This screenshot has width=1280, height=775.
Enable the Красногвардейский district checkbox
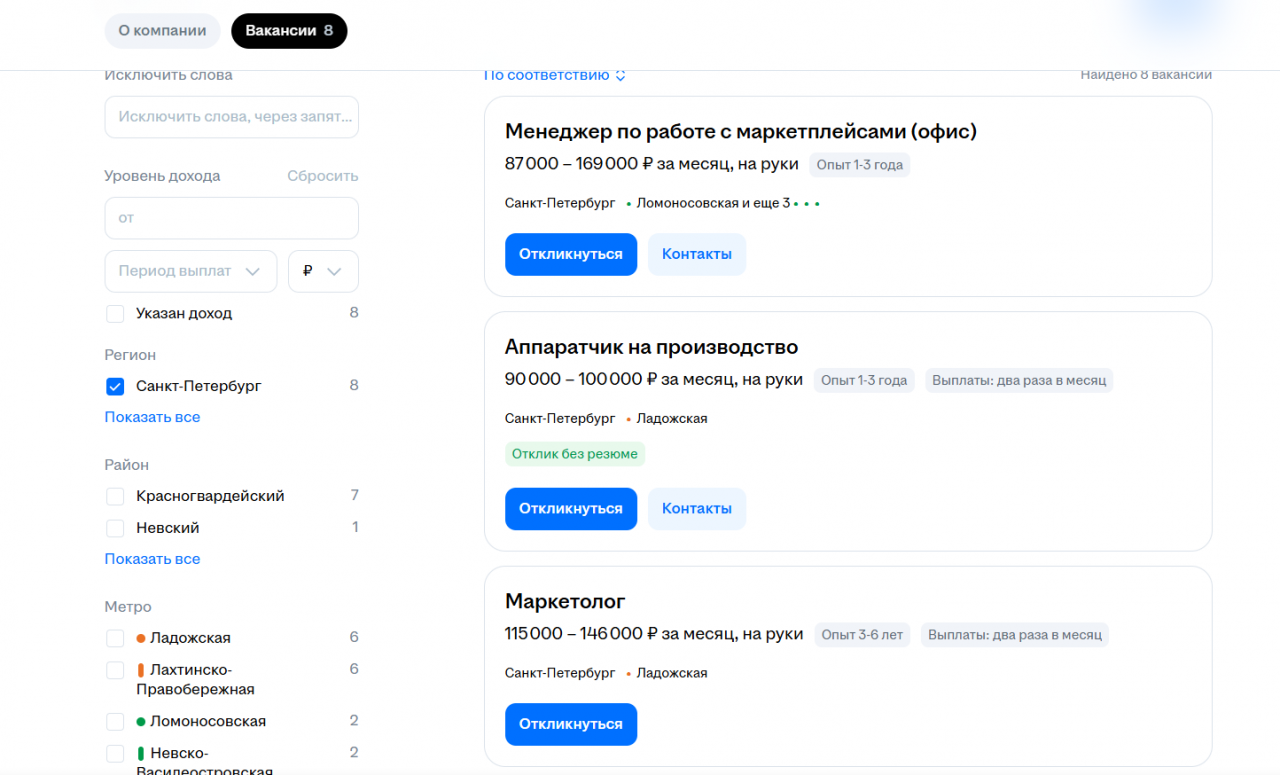click(x=115, y=496)
